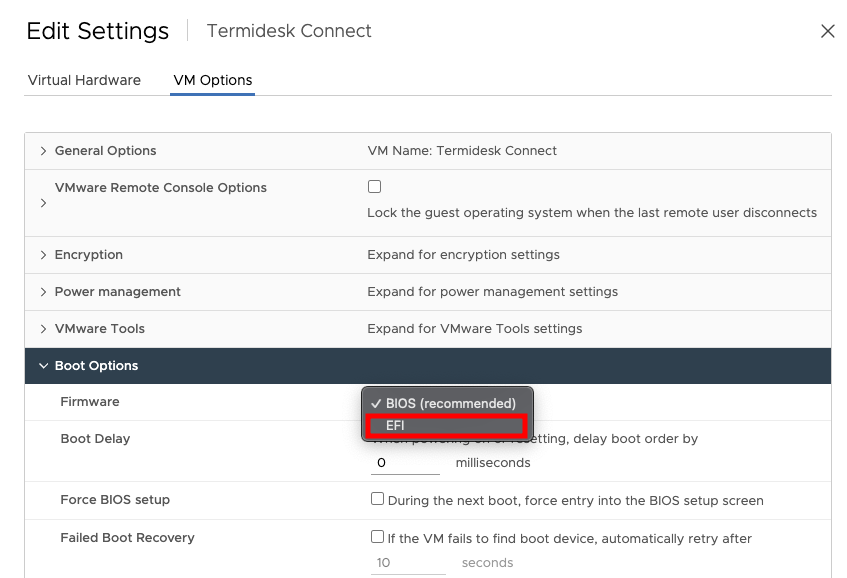Screen dimensions: 847x578
Task: Switch to the Virtual Hardware tab
Action: point(84,80)
